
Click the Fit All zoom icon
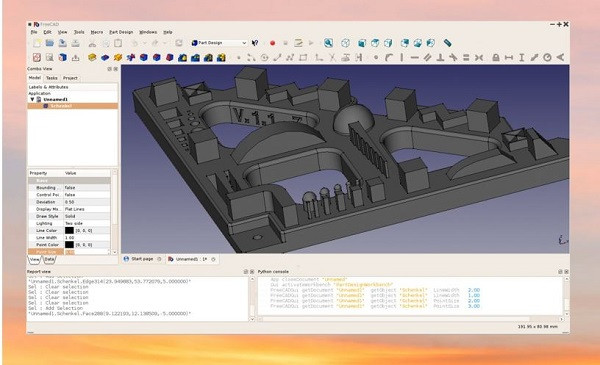click(328, 43)
